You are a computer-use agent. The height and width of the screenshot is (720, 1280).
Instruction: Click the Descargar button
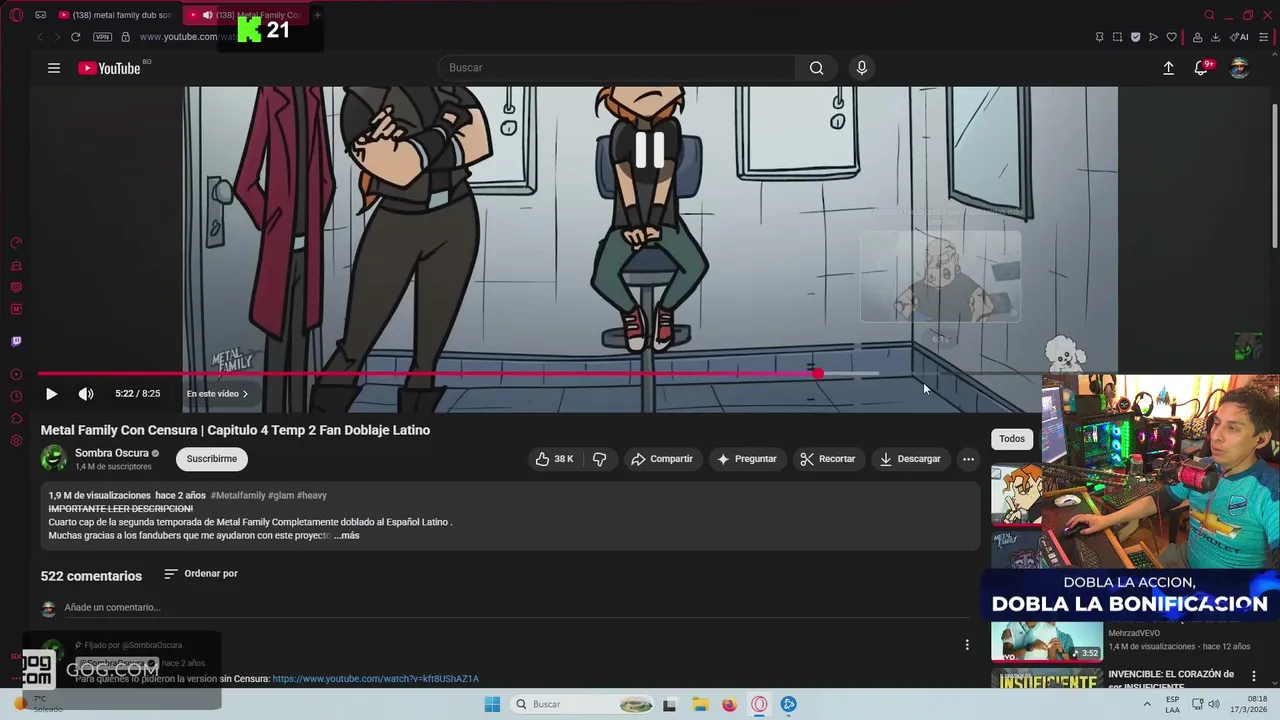click(909, 459)
